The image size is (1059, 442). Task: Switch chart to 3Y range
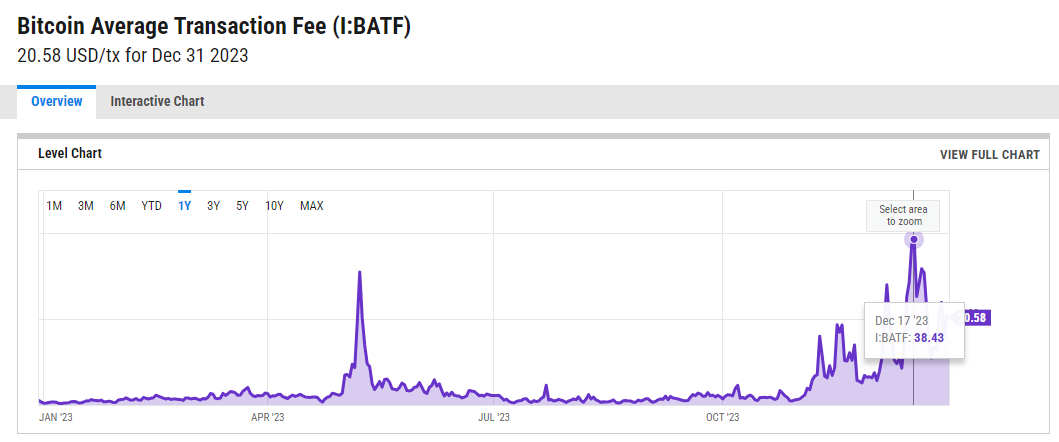[213, 206]
